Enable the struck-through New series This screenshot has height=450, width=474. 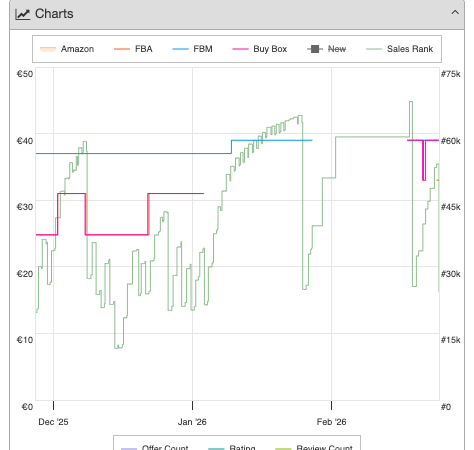(x=327, y=49)
